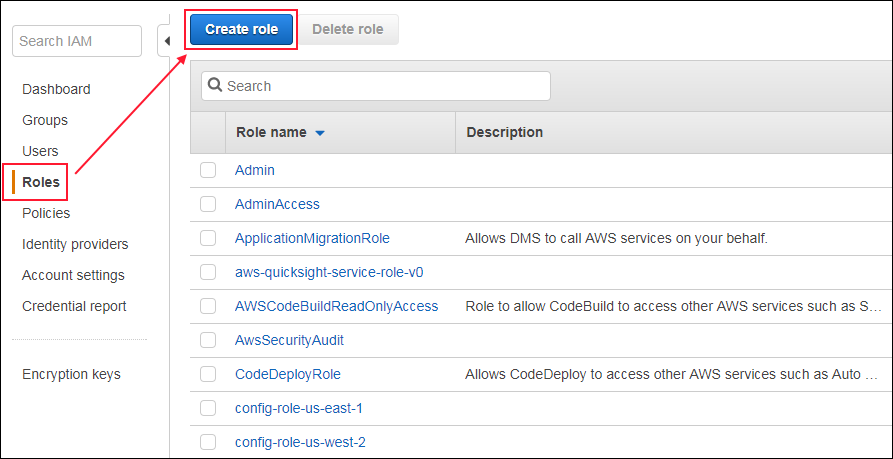Open aws-quicksight-service-role-v0 role
Screen dimensions: 893x459
(329, 272)
